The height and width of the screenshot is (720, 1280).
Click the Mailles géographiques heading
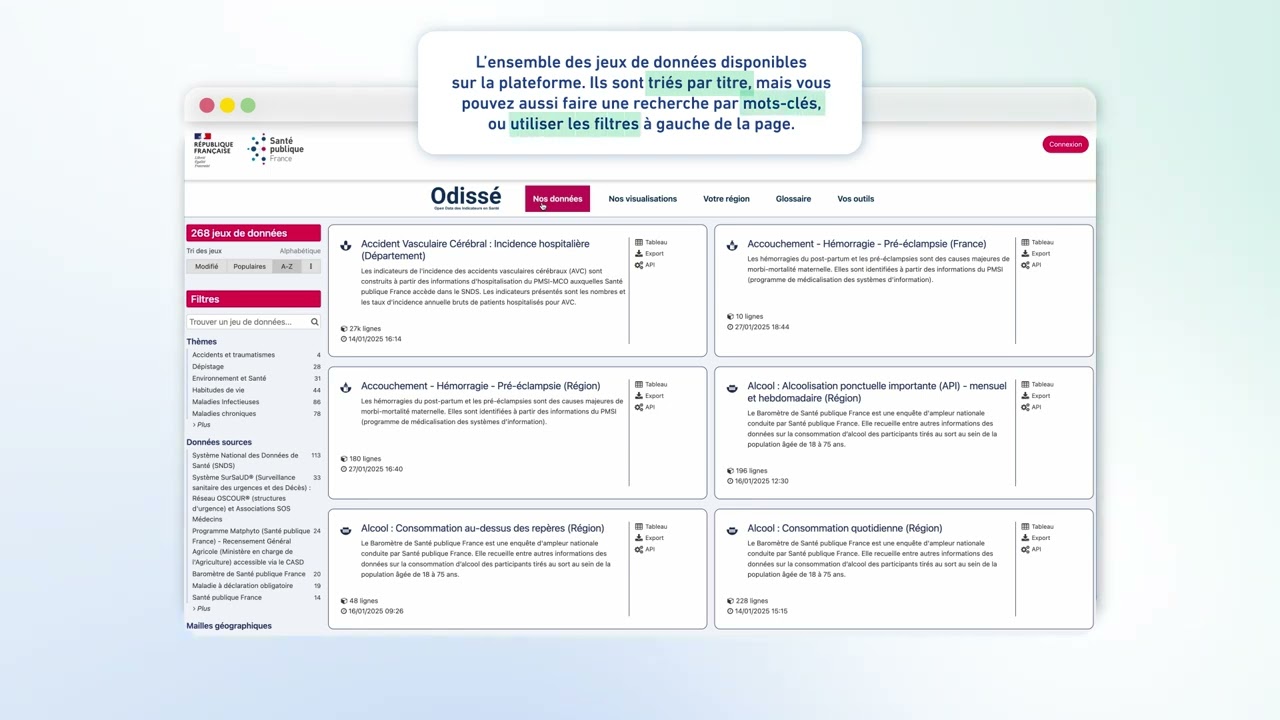pyautogui.click(x=229, y=626)
